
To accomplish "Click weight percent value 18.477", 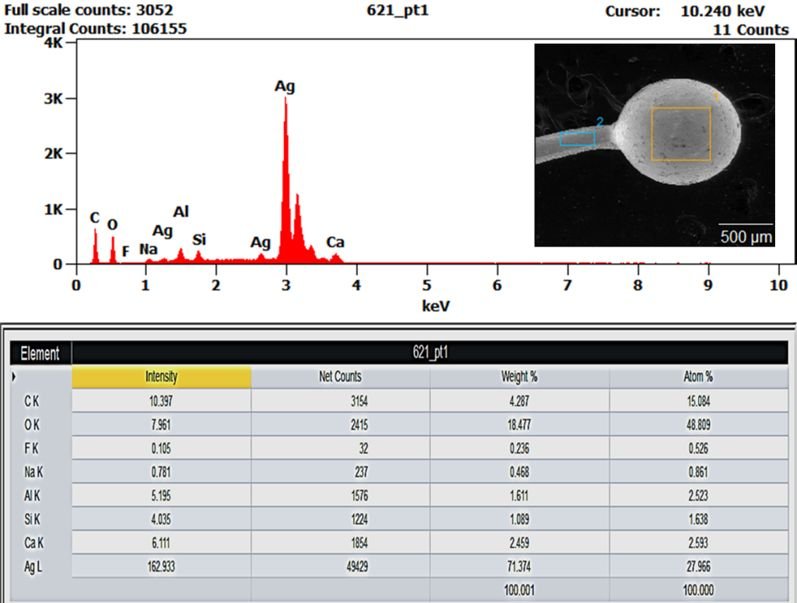I will click(x=519, y=425).
